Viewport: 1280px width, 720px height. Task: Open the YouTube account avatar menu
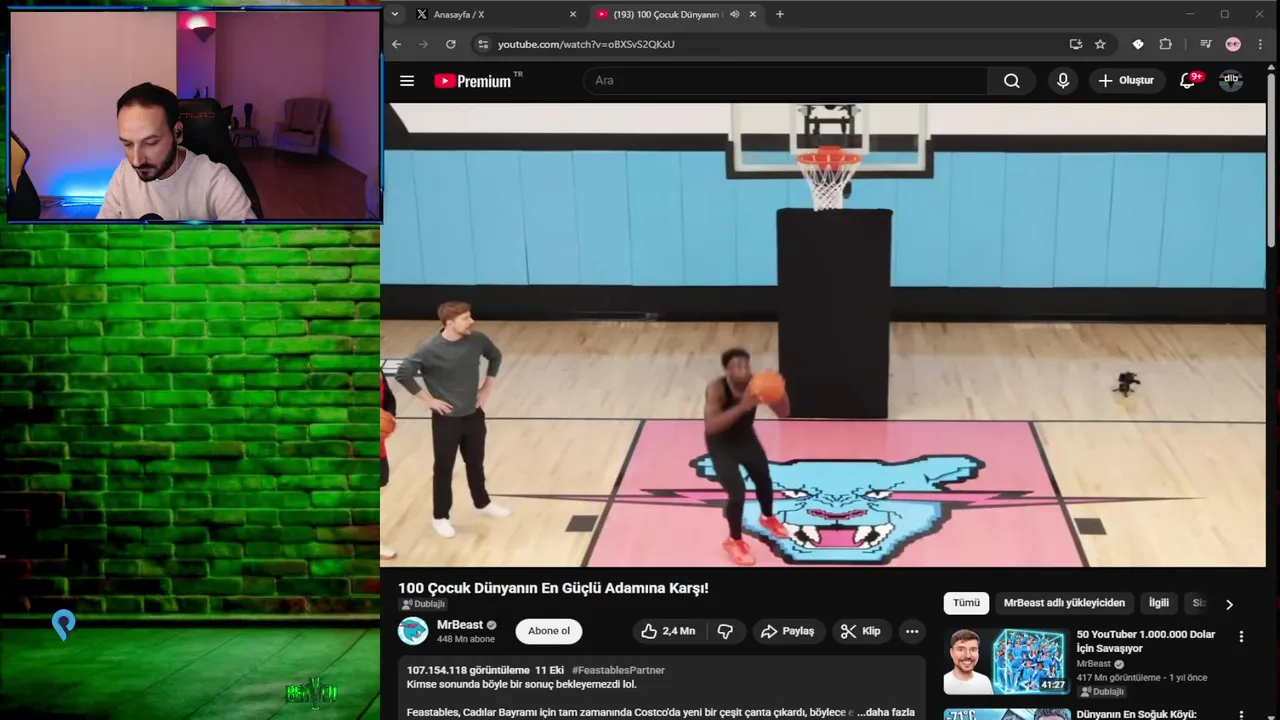(x=1231, y=81)
